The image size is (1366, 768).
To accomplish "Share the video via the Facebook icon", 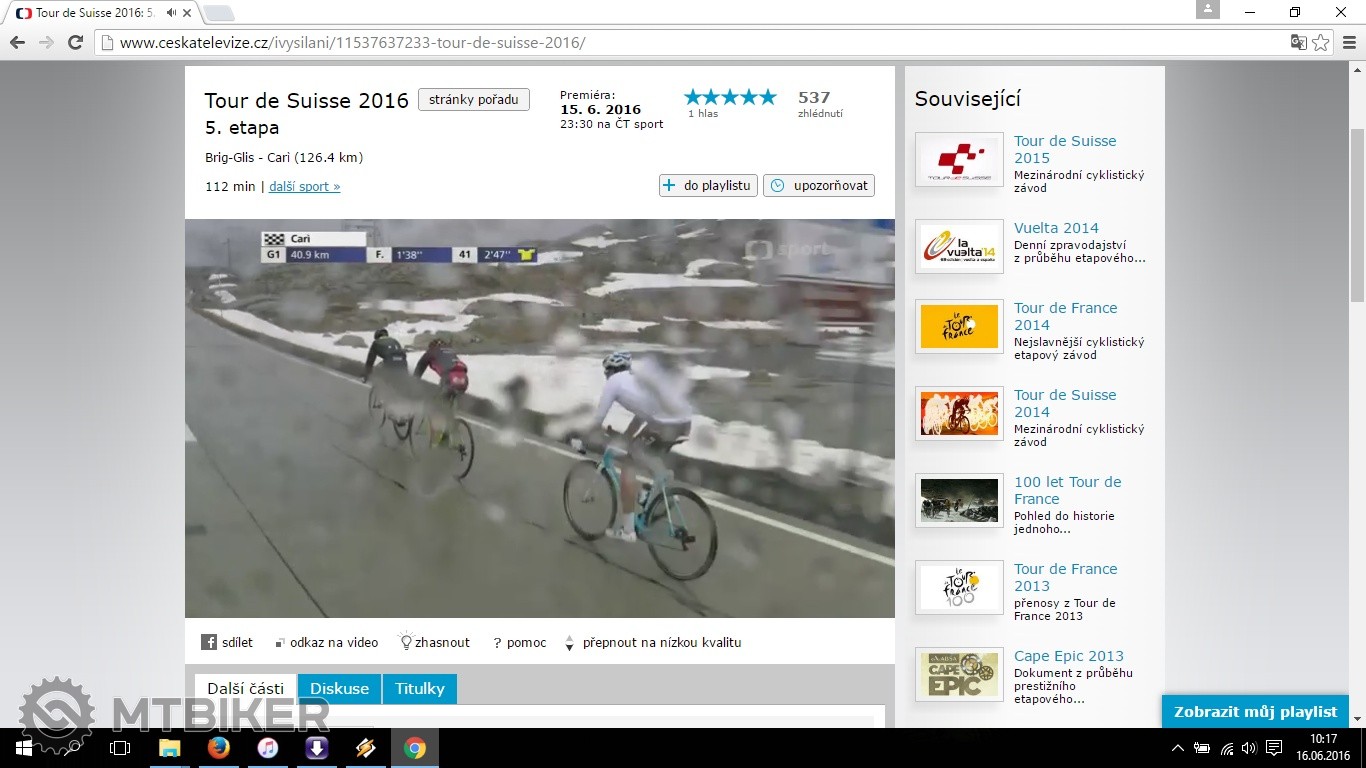I will [209, 643].
